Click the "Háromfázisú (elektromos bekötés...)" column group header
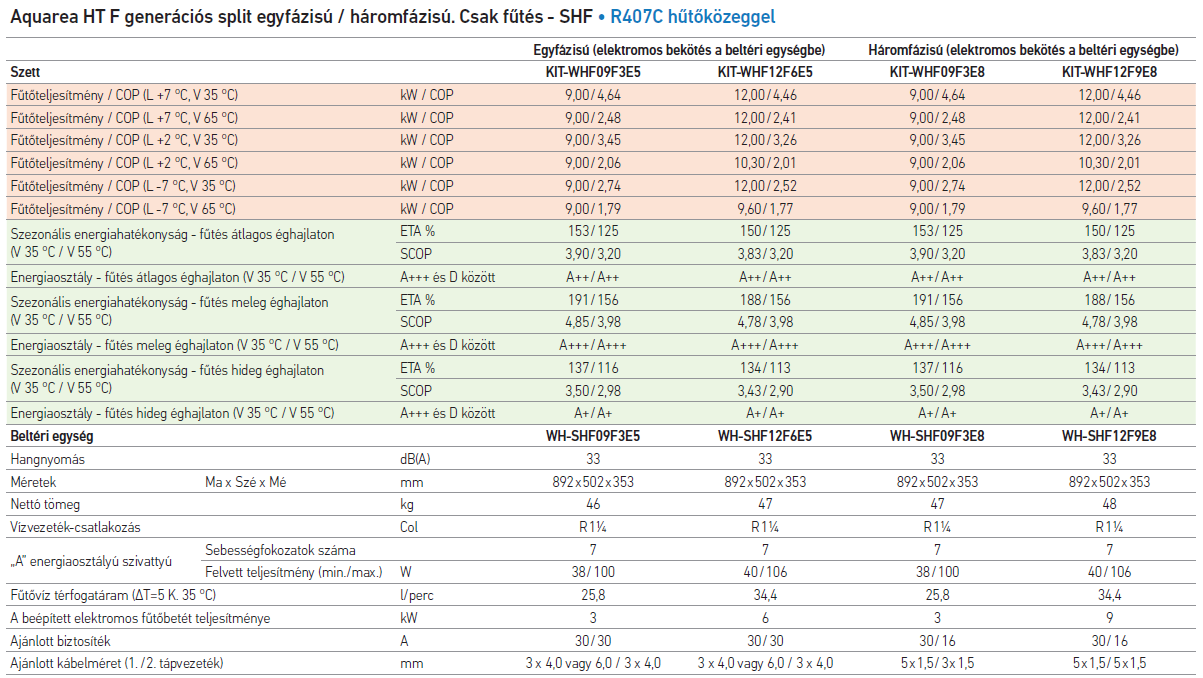 pyautogui.click(x=1023, y=50)
